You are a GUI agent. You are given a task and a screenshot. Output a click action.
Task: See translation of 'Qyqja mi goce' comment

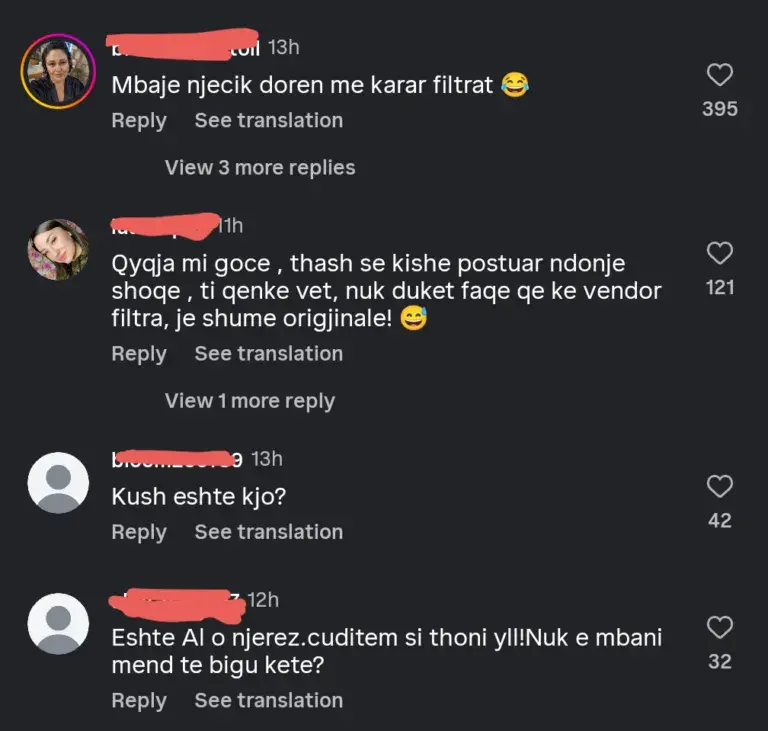click(268, 353)
